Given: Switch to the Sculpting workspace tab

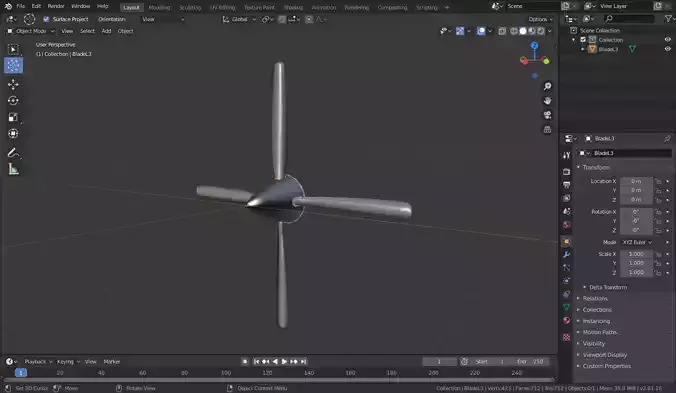Looking at the screenshot, I should click(190, 7).
